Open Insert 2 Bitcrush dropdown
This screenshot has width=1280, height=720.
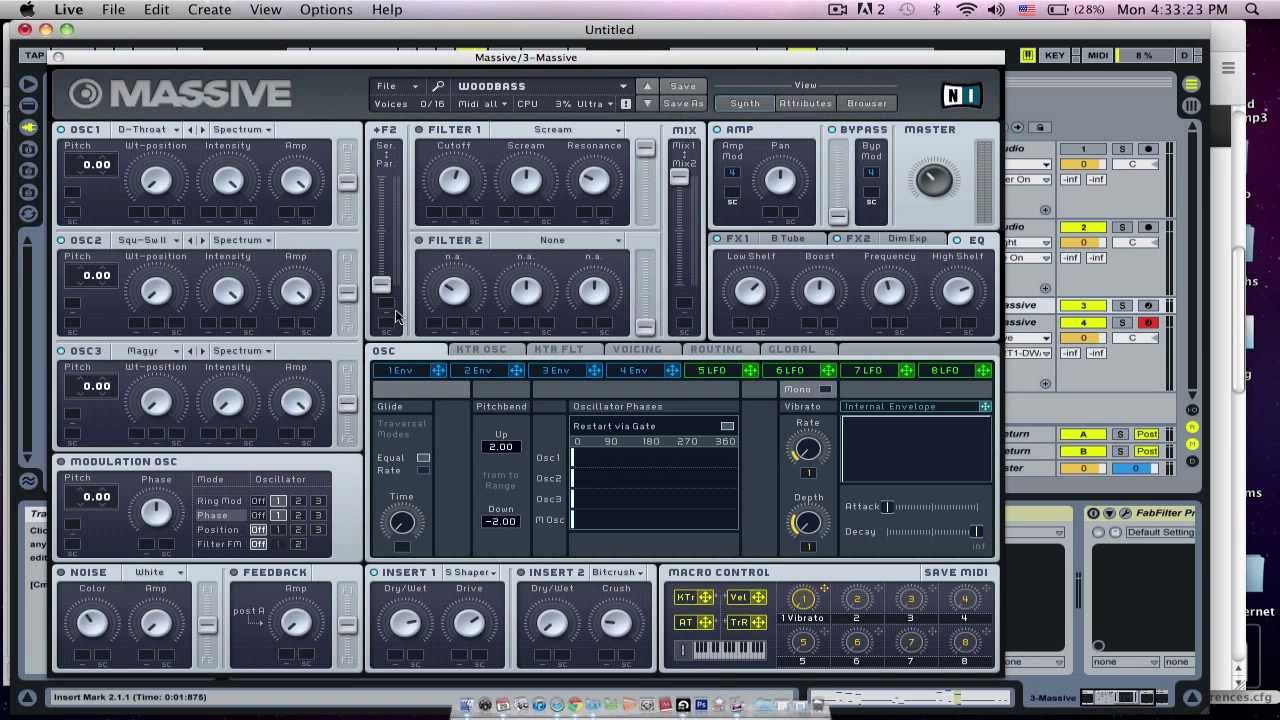pos(617,573)
